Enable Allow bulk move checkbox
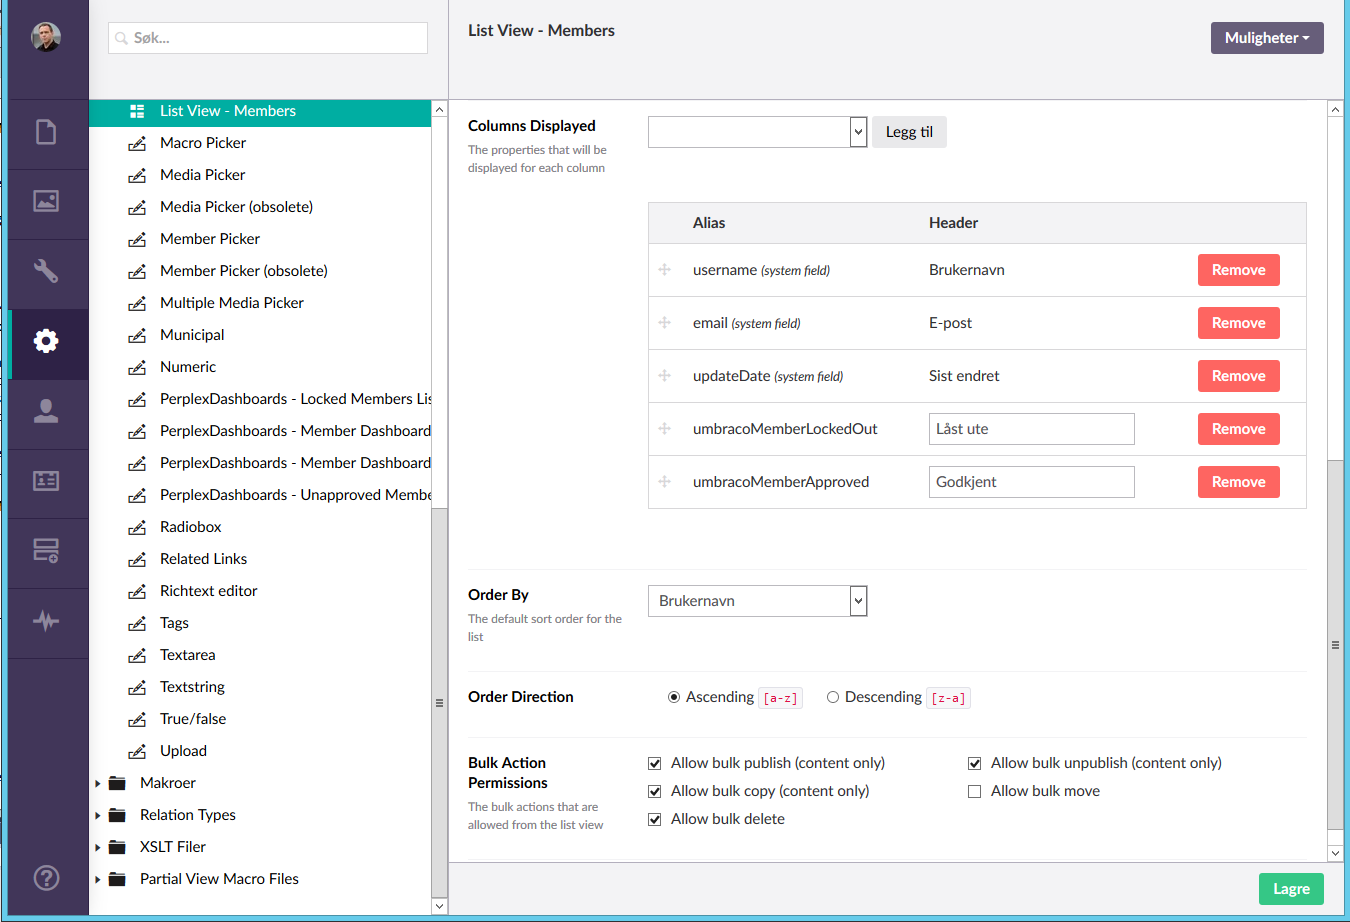Viewport: 1350px width, 922px height. point(974,792)
